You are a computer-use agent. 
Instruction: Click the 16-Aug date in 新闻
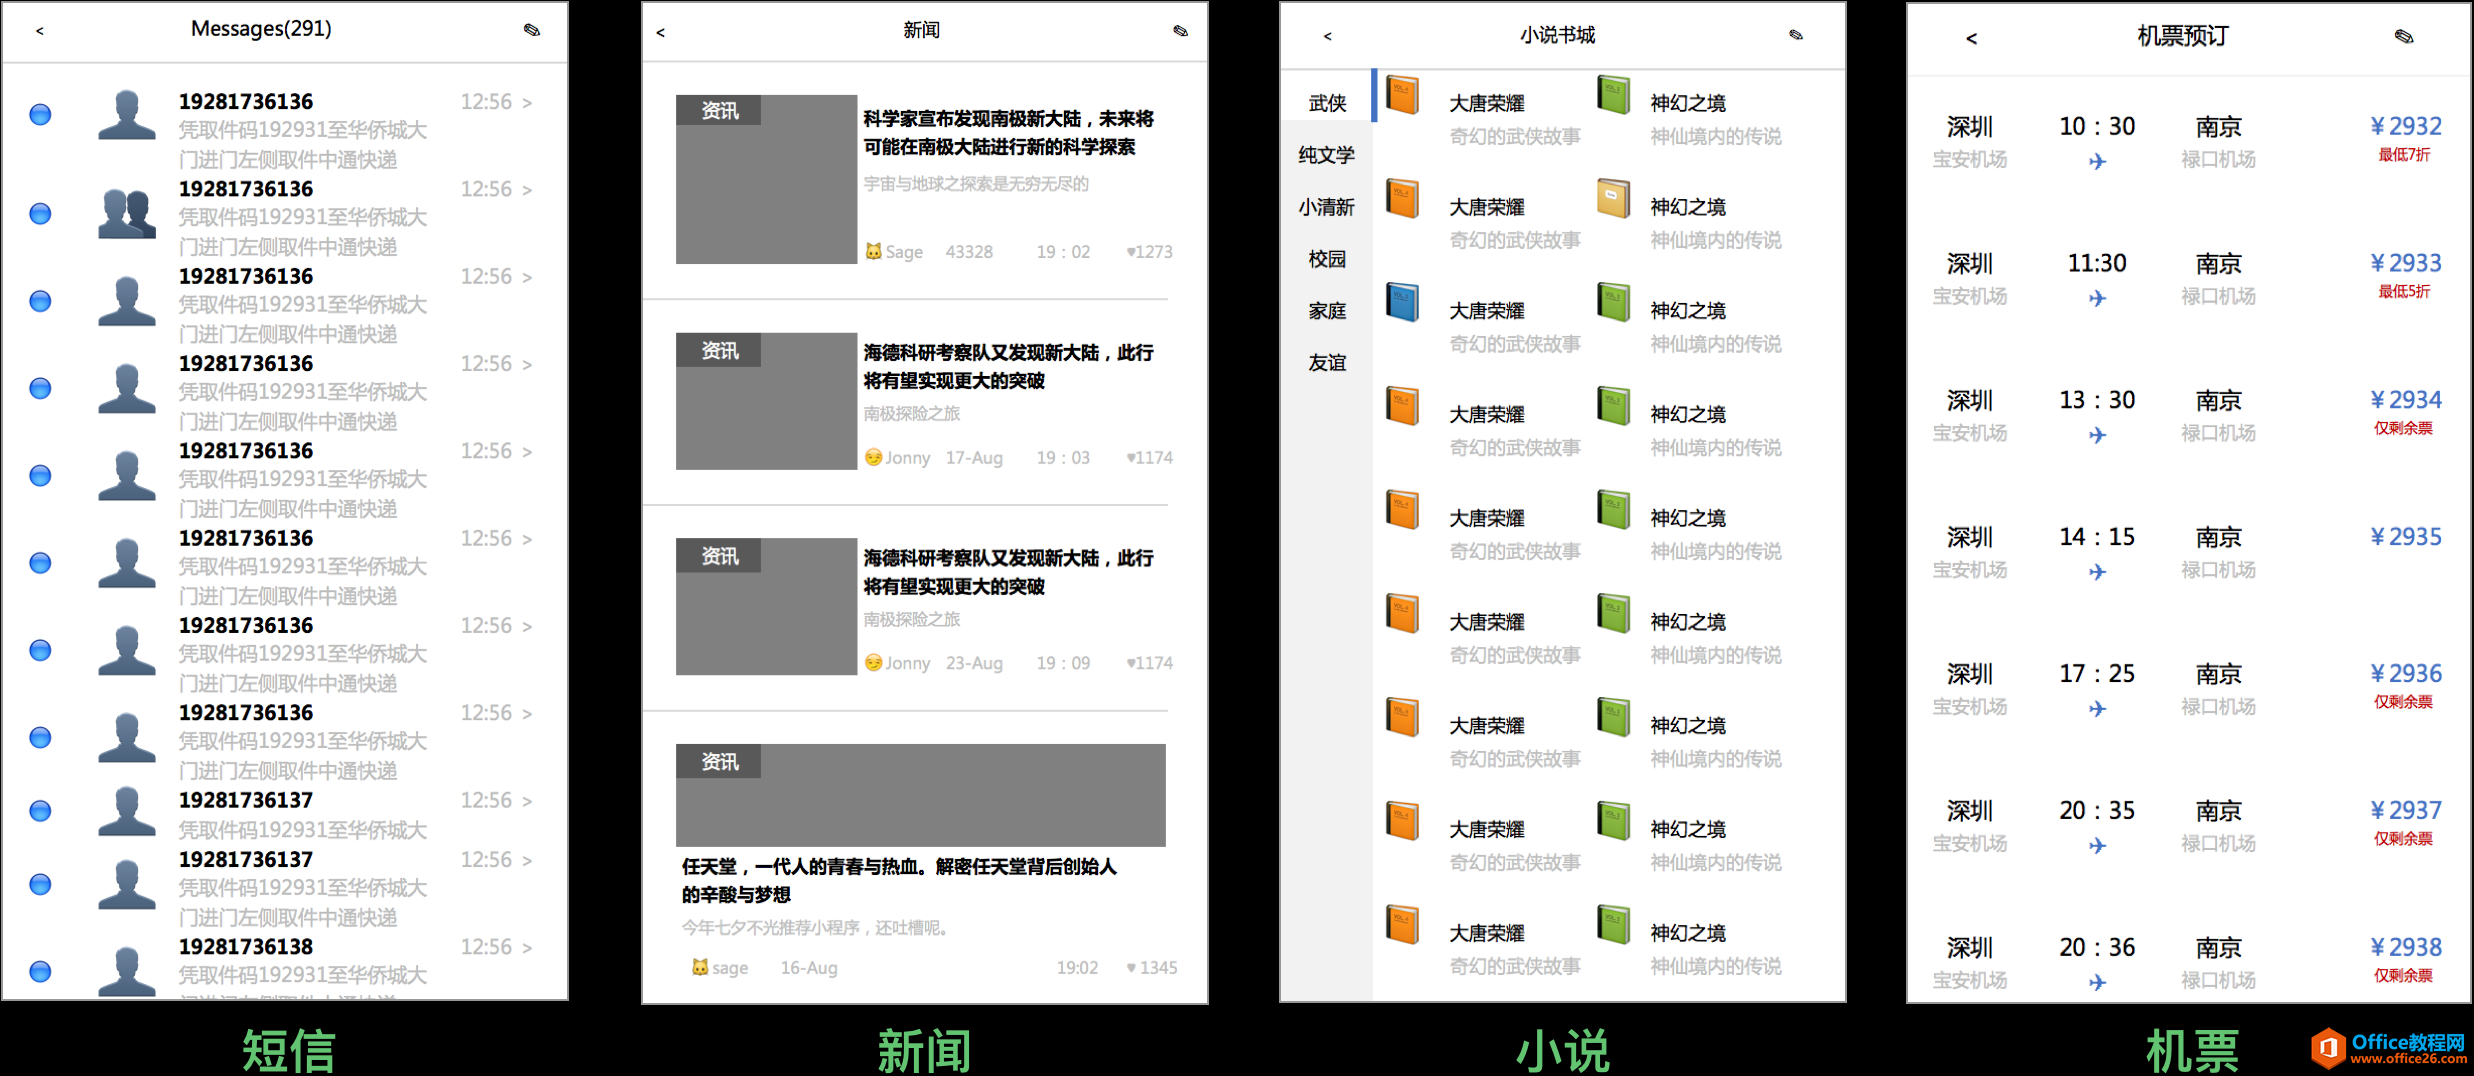[809, 968]
